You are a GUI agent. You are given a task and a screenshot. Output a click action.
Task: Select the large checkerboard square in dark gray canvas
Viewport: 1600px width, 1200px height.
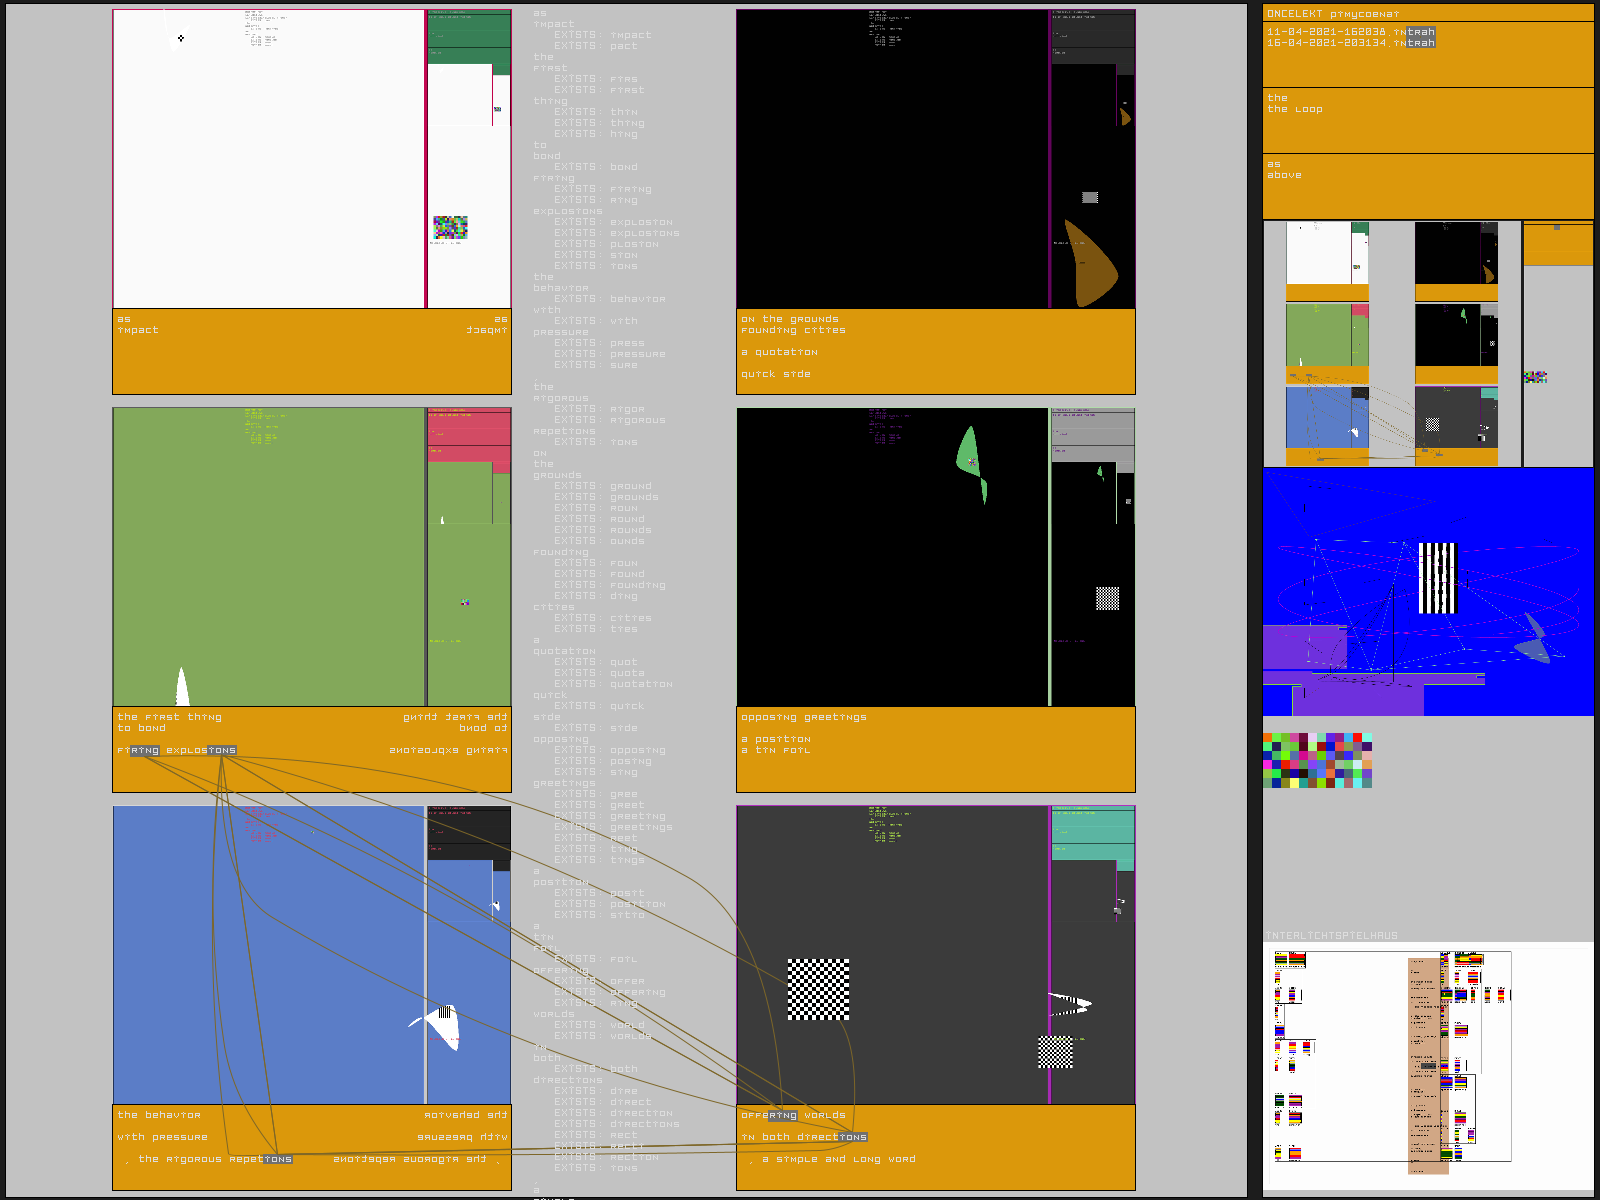coord(818,989)
